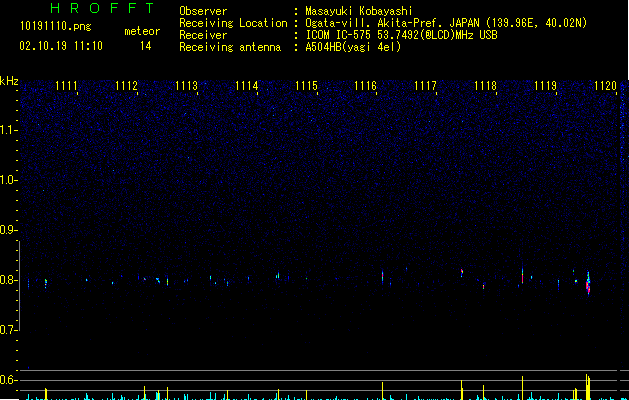Image resolution: width=629 pixels, height=400 pixels.
Task: Click the 1111 time marker
Action: [66, 86]
